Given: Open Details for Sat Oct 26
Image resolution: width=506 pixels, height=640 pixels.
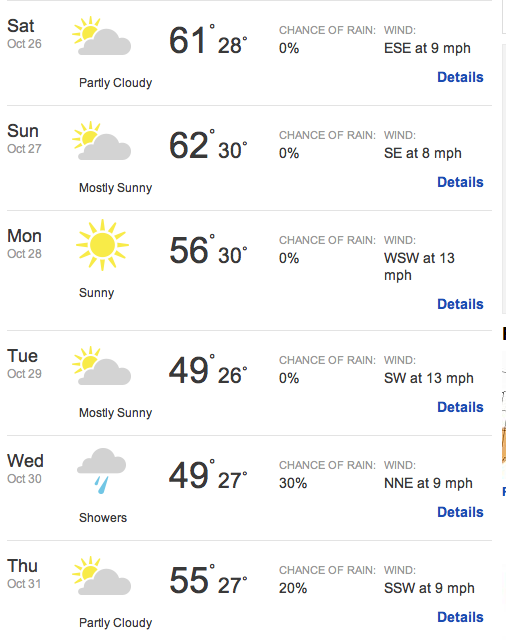Looking at the screenshot, I should pyautogui.click(x=460, y=77).
